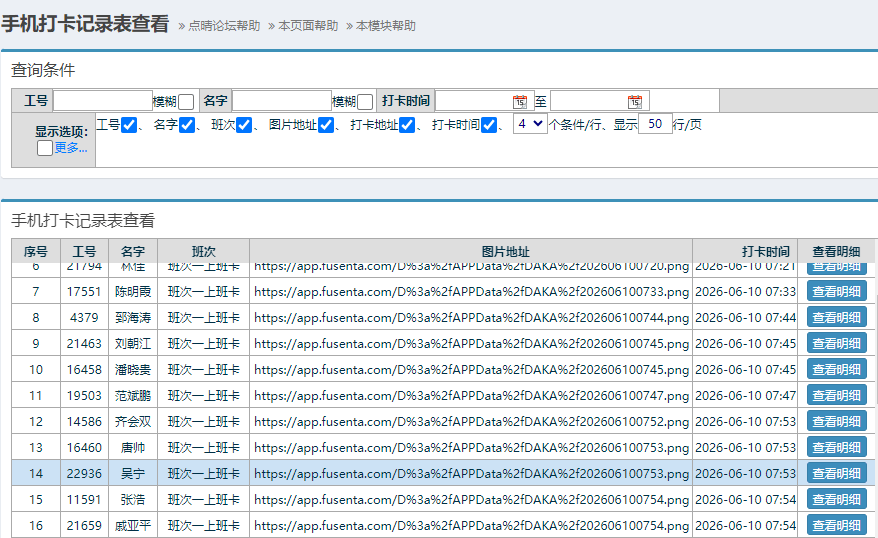
Task: Select employee number cell 22936
Action: [85, 474]
